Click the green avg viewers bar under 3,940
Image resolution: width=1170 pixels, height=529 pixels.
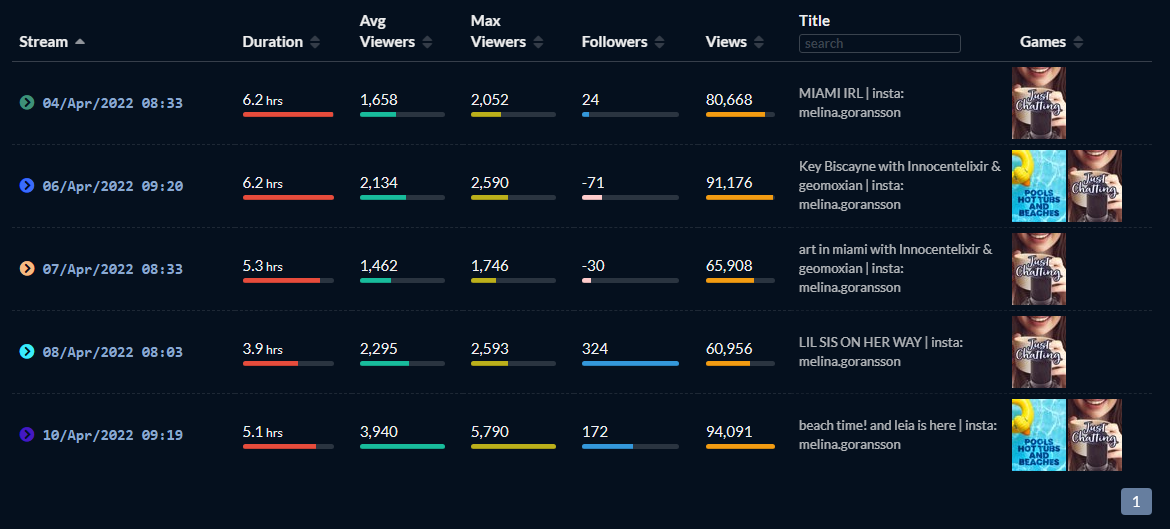(x=402, y=446)
